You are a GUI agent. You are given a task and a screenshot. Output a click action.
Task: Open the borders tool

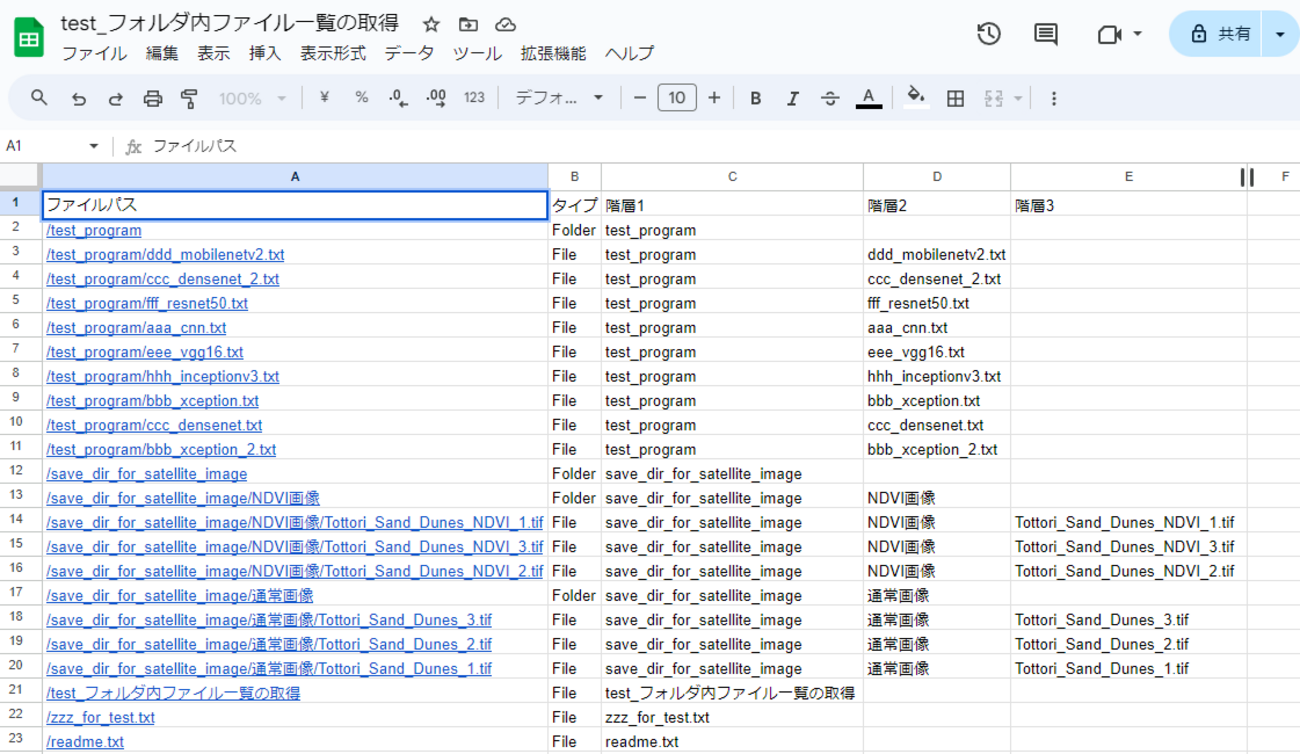pos(955,98)
